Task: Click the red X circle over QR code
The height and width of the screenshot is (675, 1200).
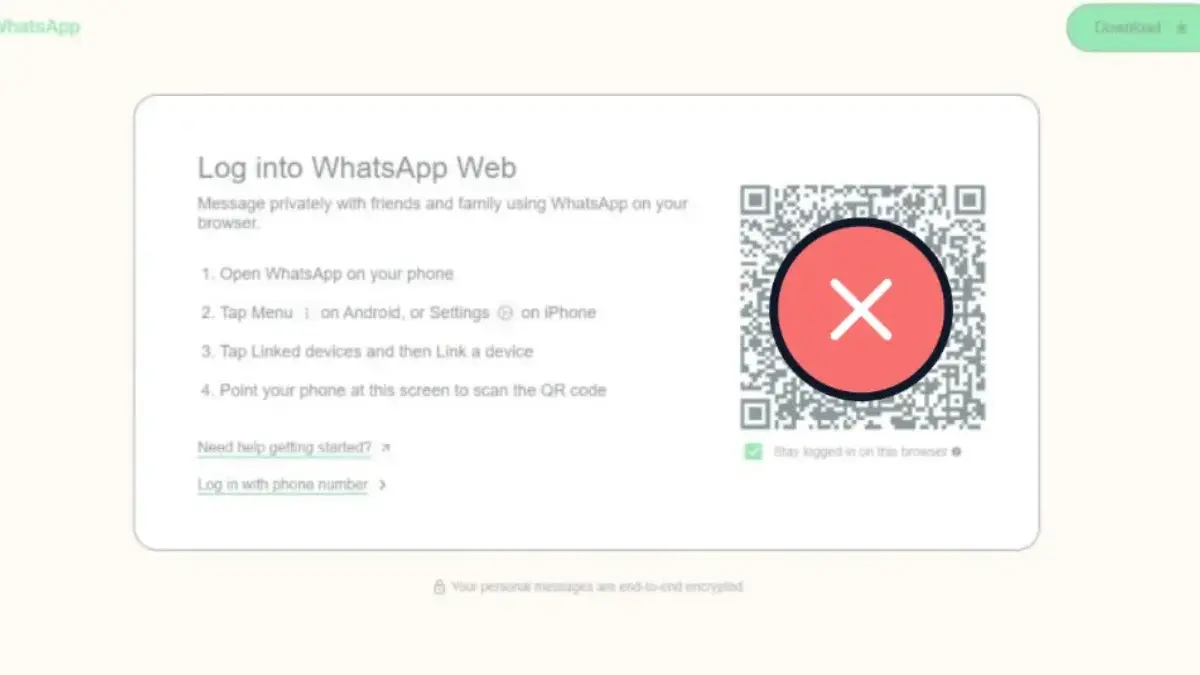Action: coord(861,308)
